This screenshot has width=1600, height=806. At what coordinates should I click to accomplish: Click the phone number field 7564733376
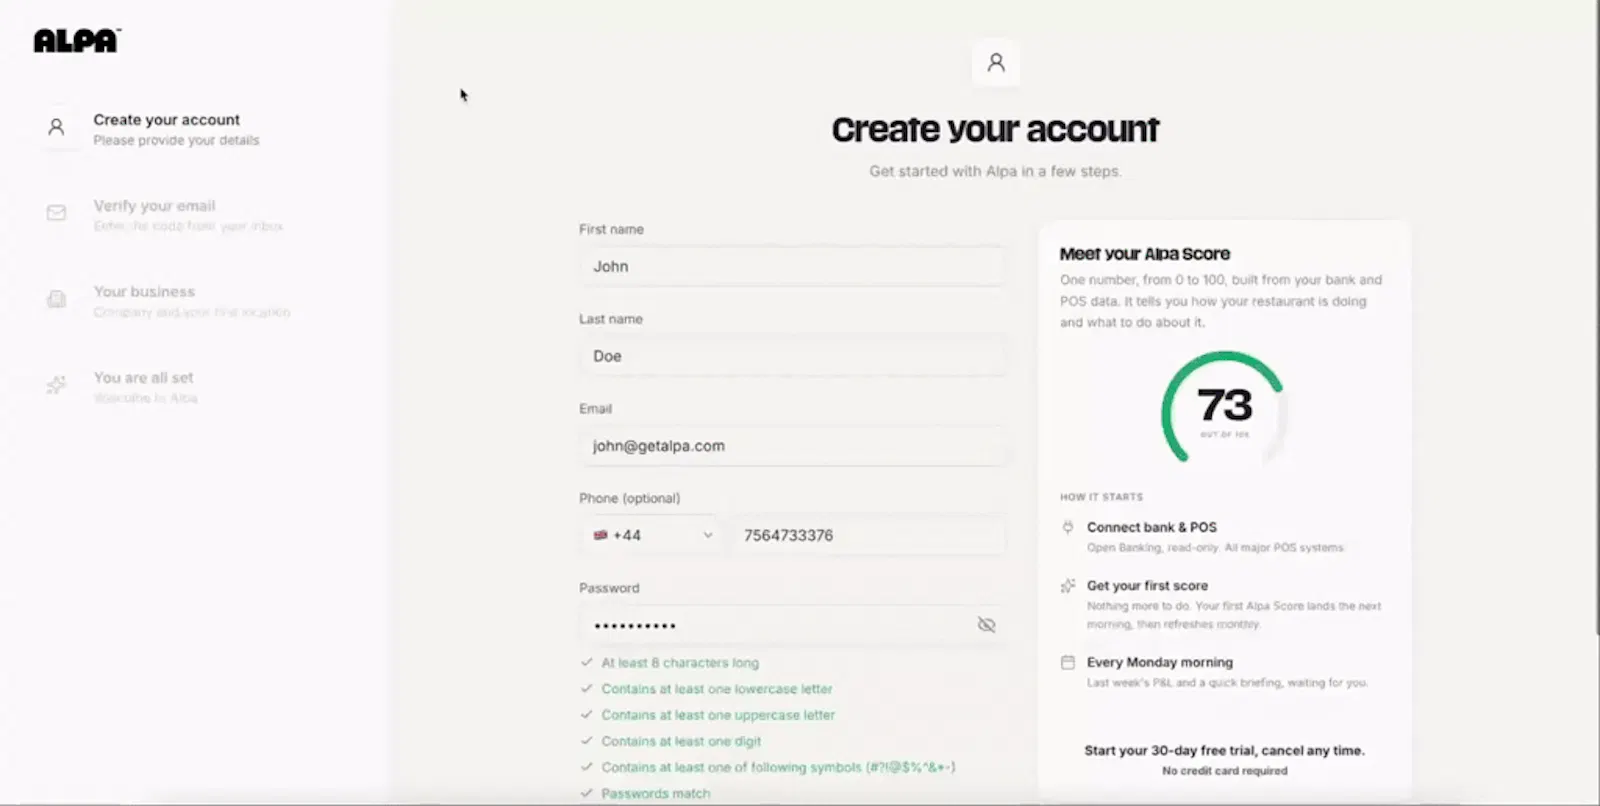coord(869,535)
